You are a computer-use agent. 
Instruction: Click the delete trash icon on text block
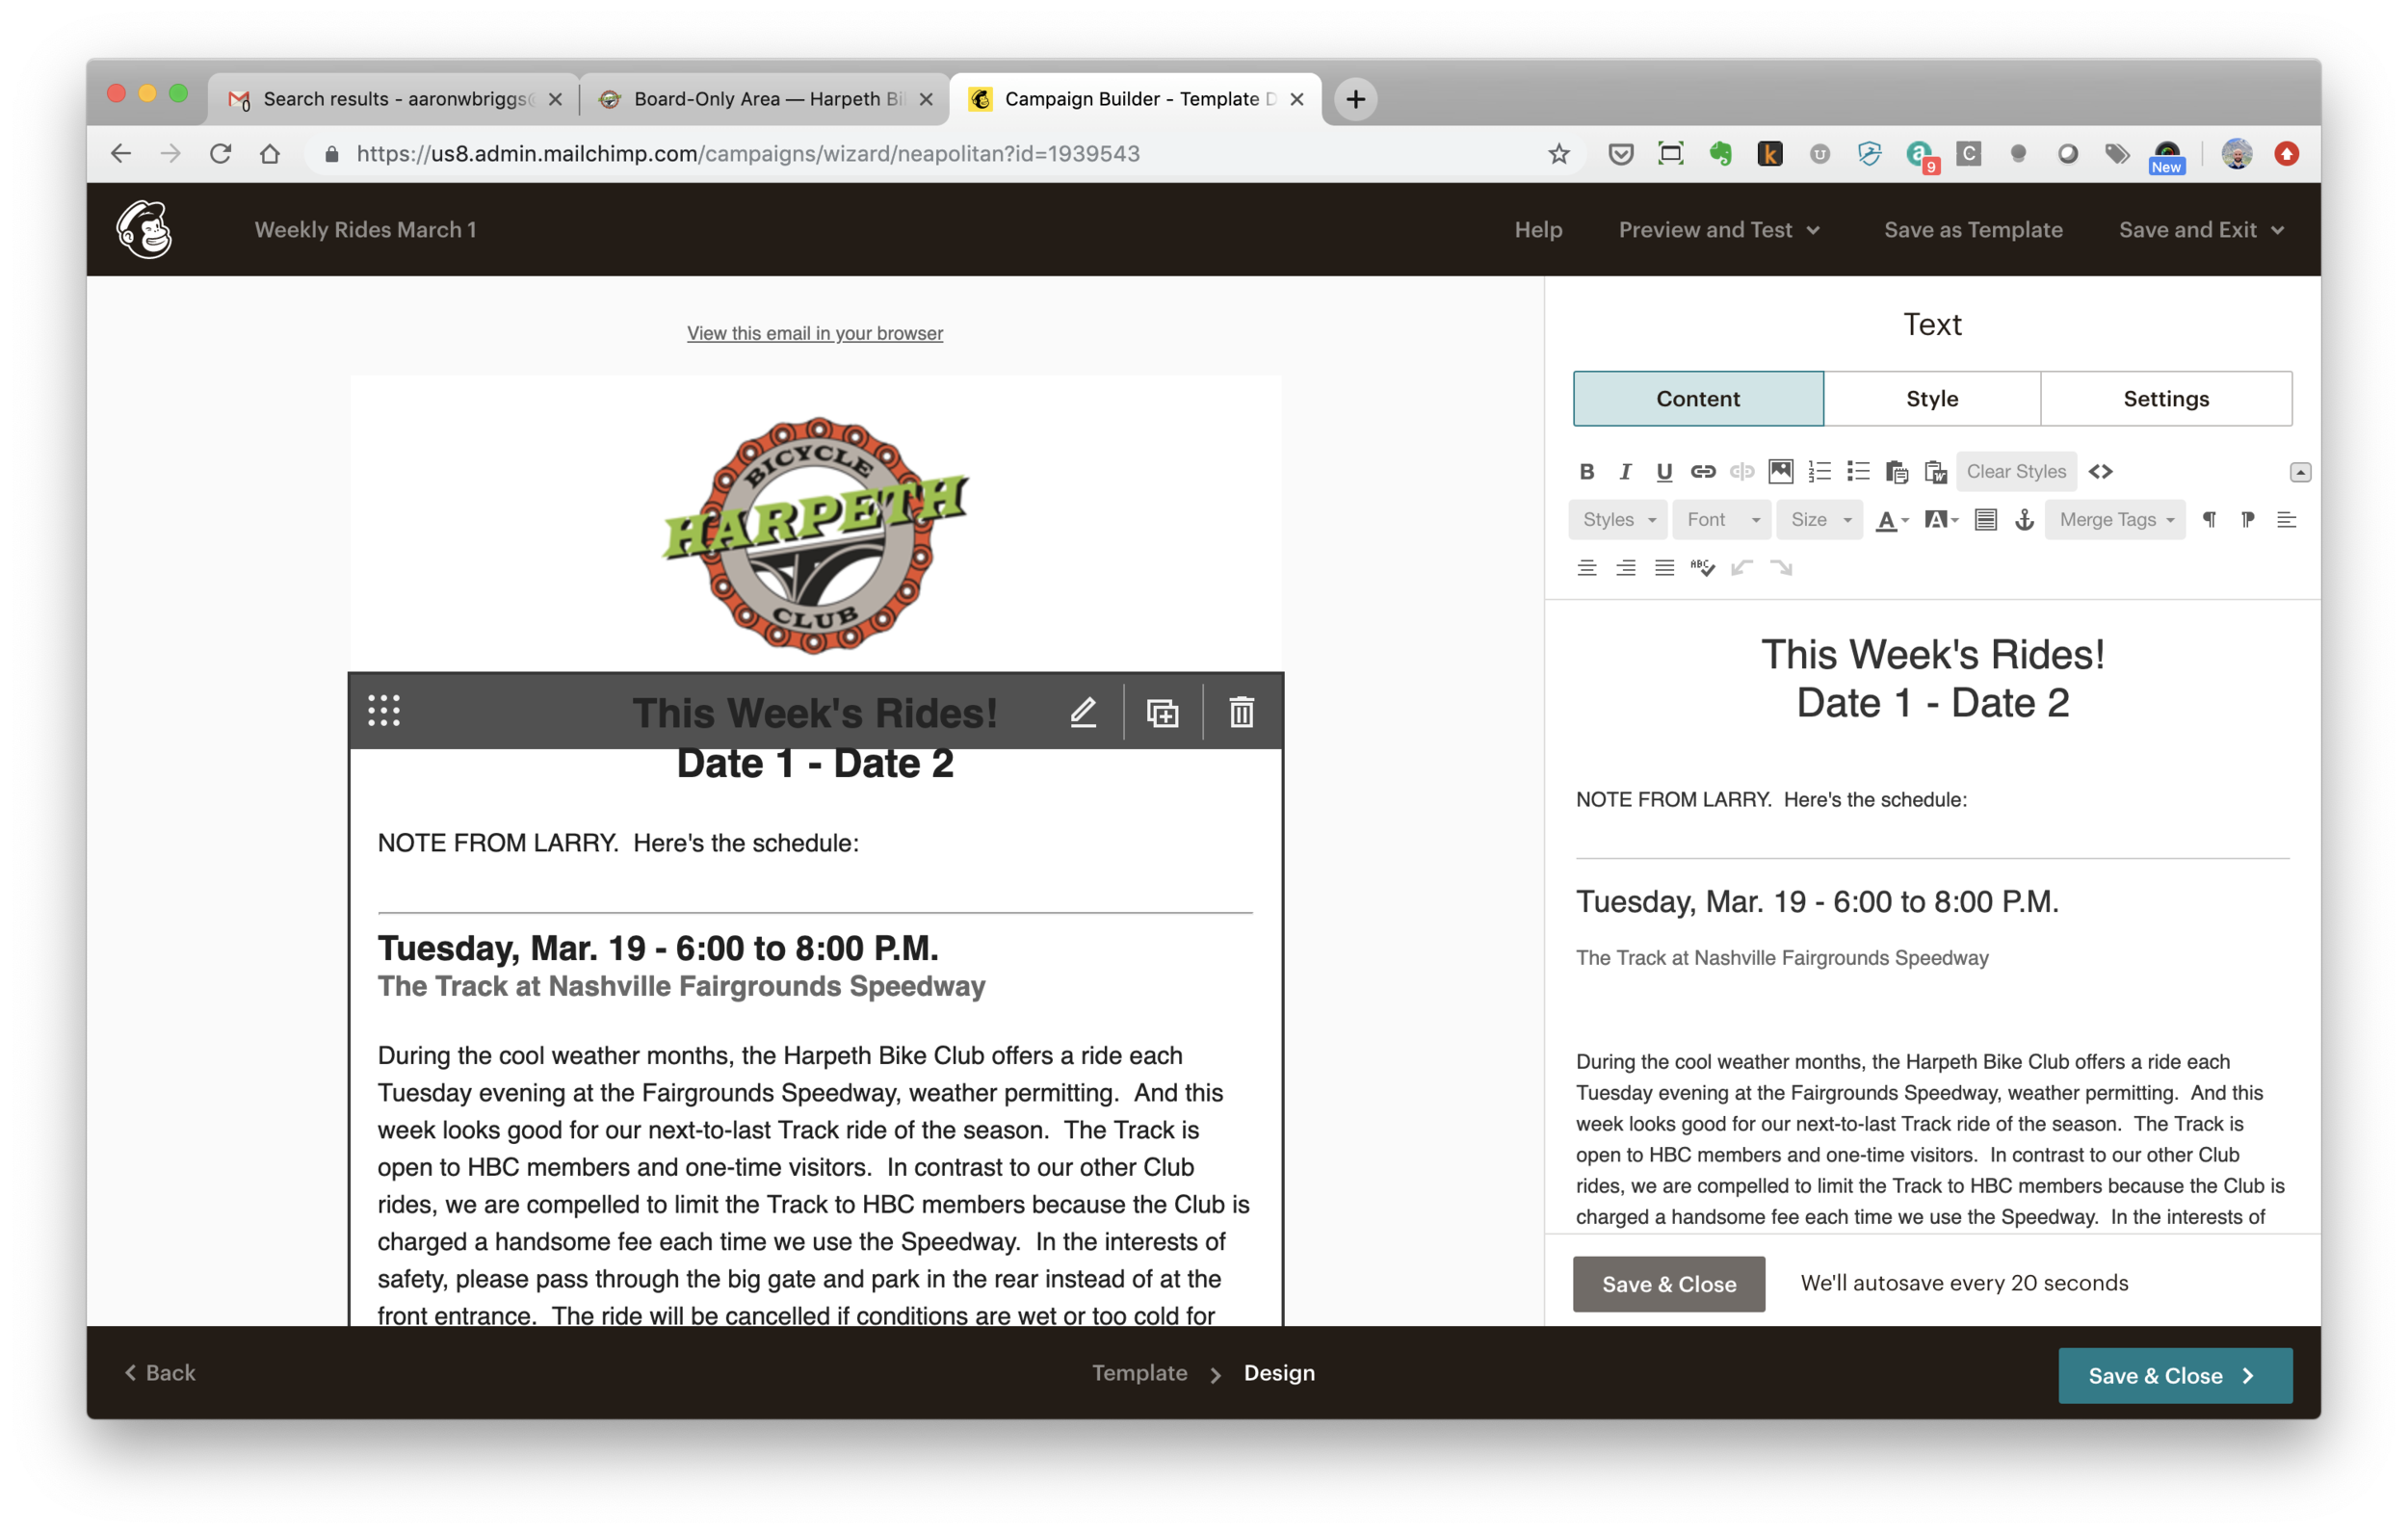click(1241, 712)
